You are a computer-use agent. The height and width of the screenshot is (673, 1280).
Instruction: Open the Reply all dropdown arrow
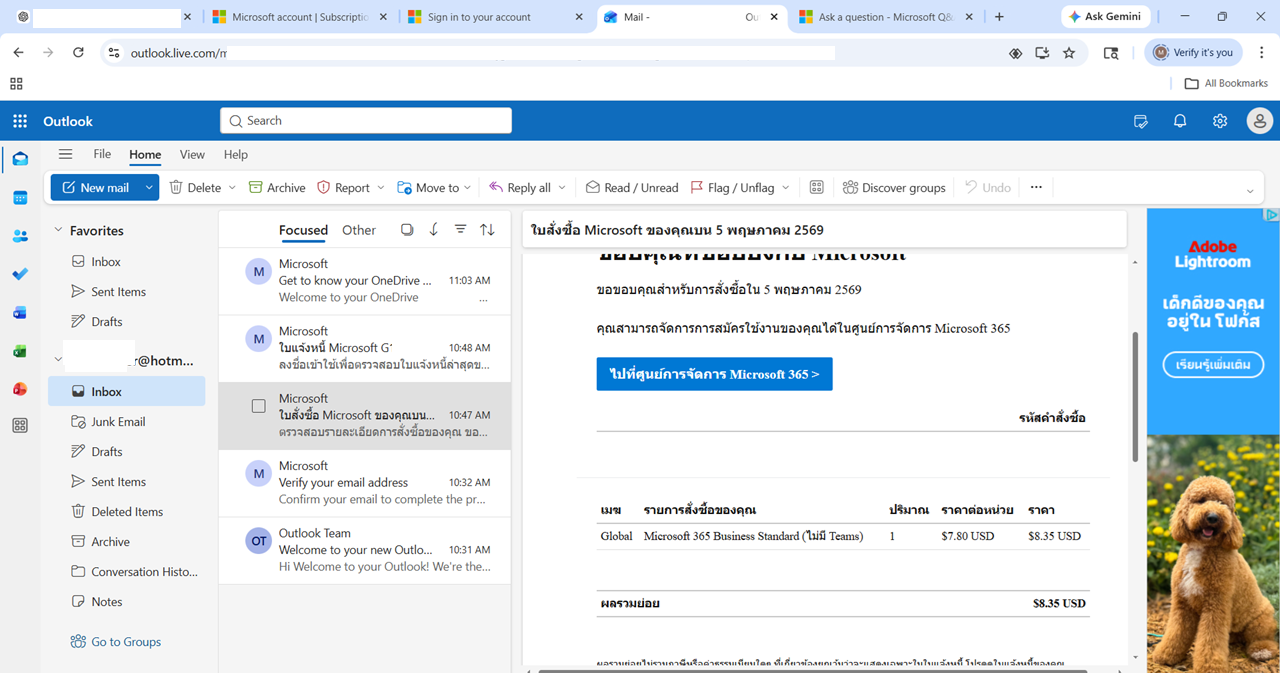coord(562,187)
